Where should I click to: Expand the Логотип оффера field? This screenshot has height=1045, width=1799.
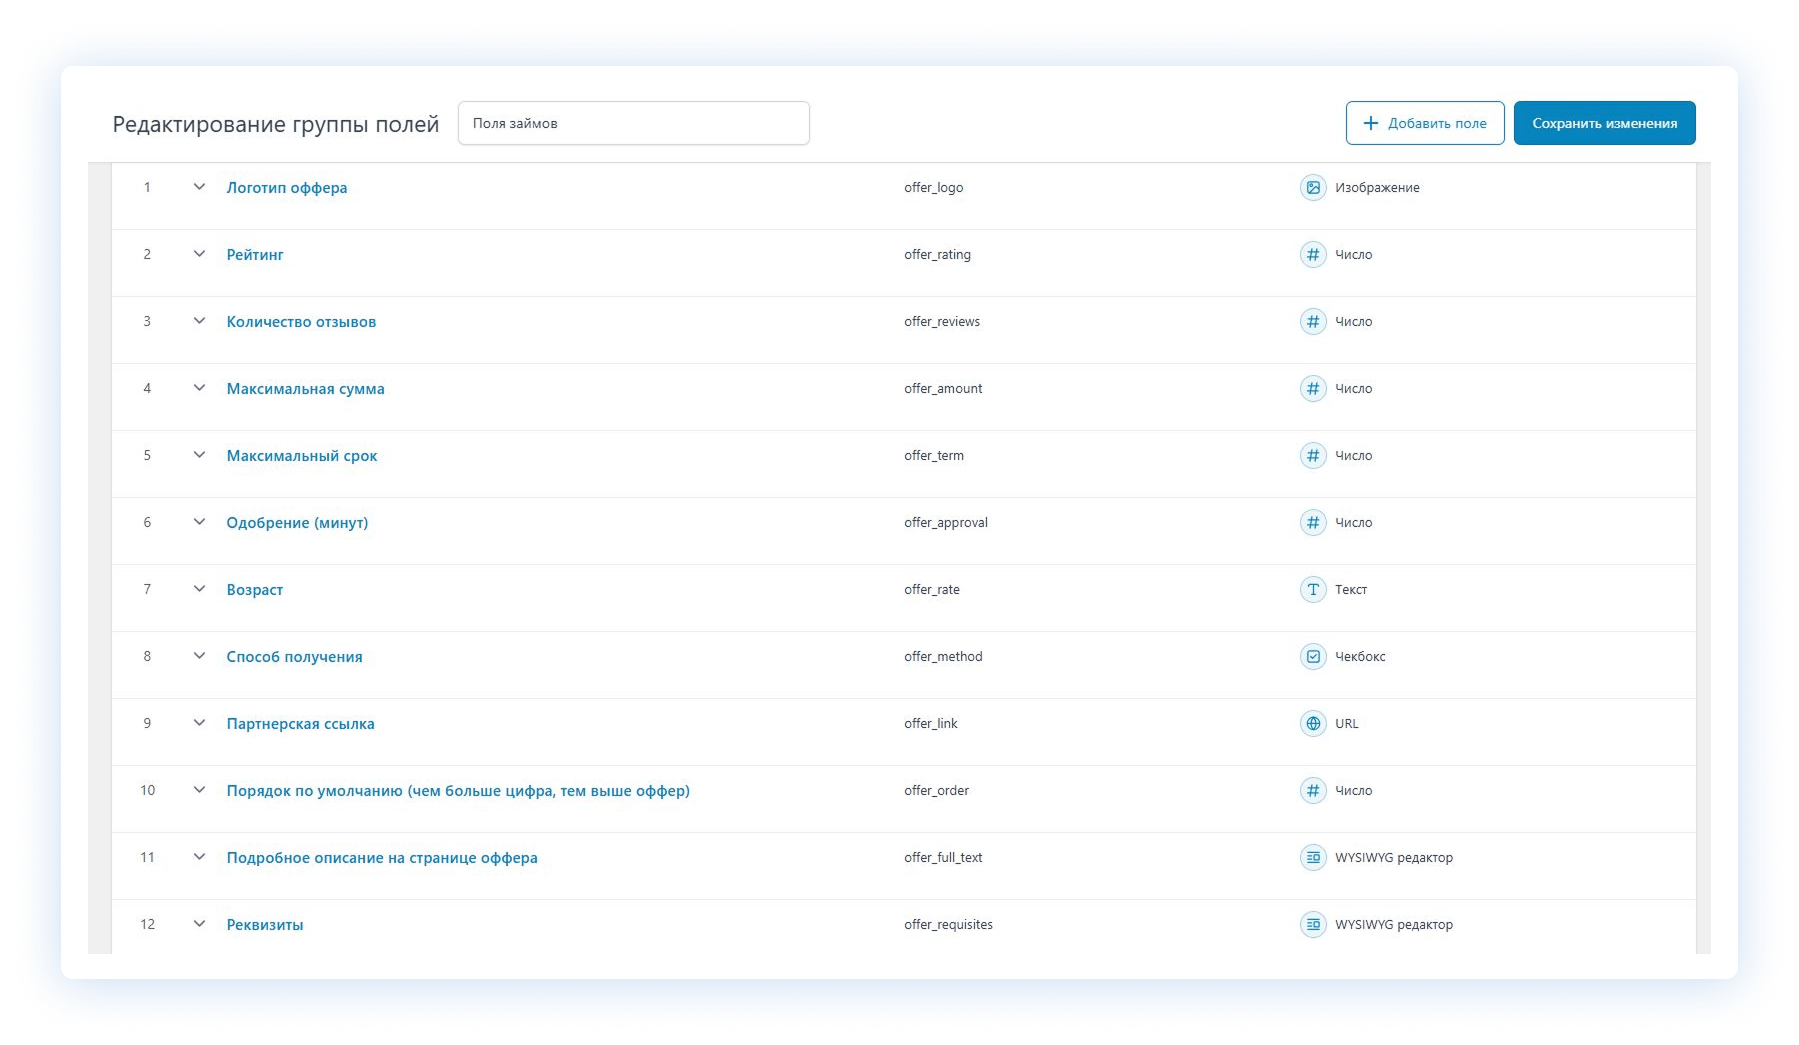point(199,187)
